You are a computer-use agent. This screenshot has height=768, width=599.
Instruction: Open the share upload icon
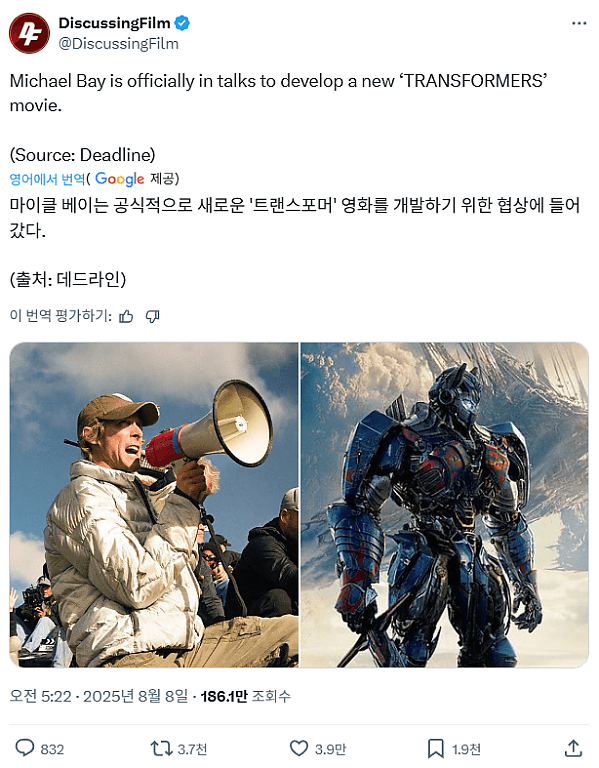click(x=573, y=748)
